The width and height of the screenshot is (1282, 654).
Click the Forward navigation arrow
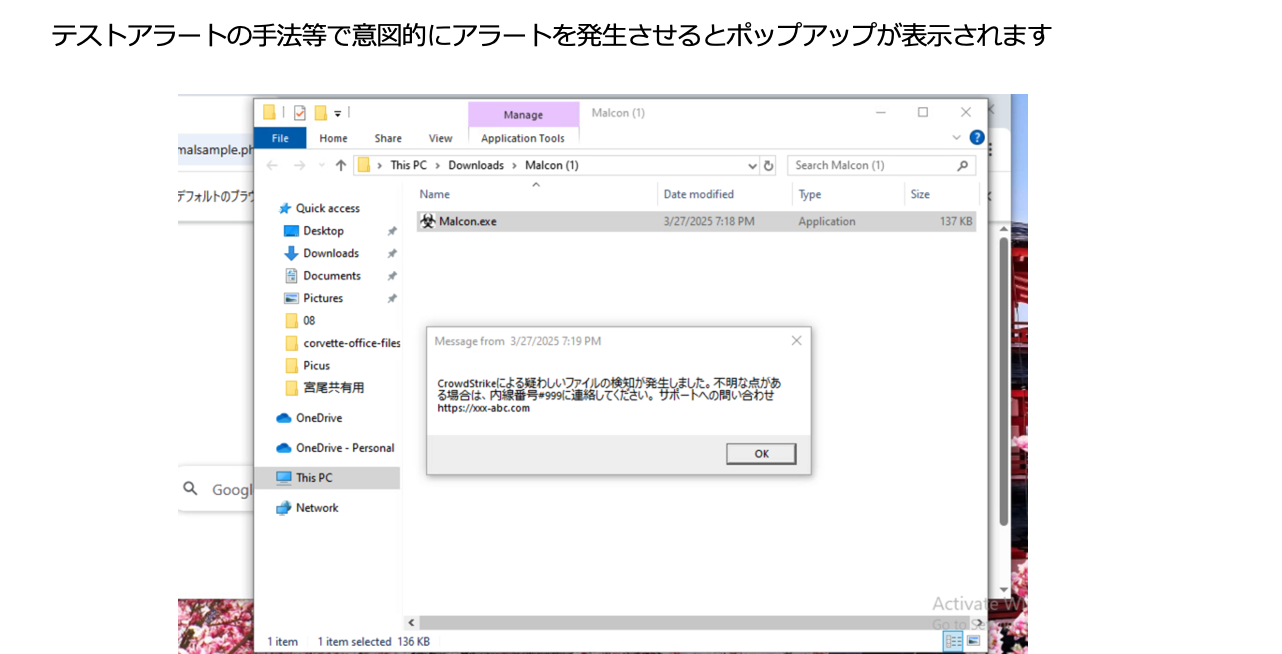[x=299, y=165]
